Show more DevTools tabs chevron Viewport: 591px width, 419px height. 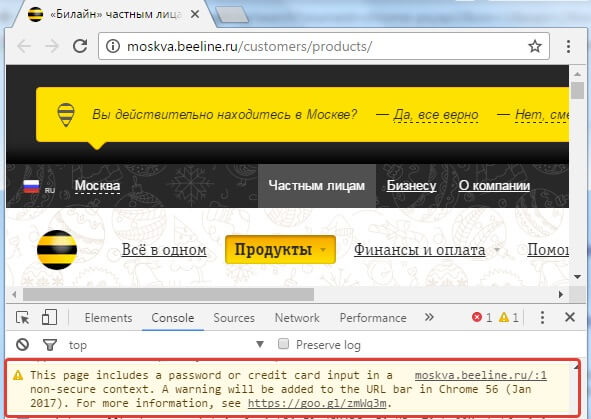[x=429, y=317]
